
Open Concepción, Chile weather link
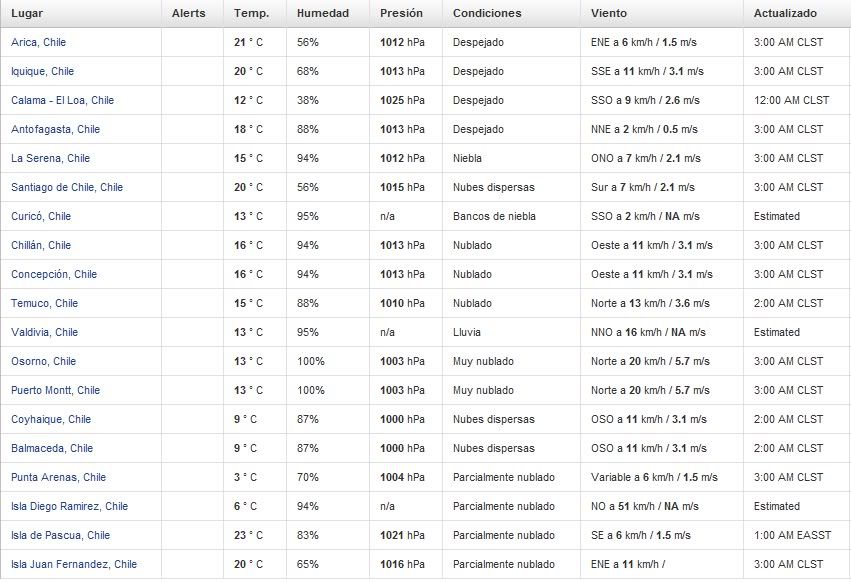point(54,275)
